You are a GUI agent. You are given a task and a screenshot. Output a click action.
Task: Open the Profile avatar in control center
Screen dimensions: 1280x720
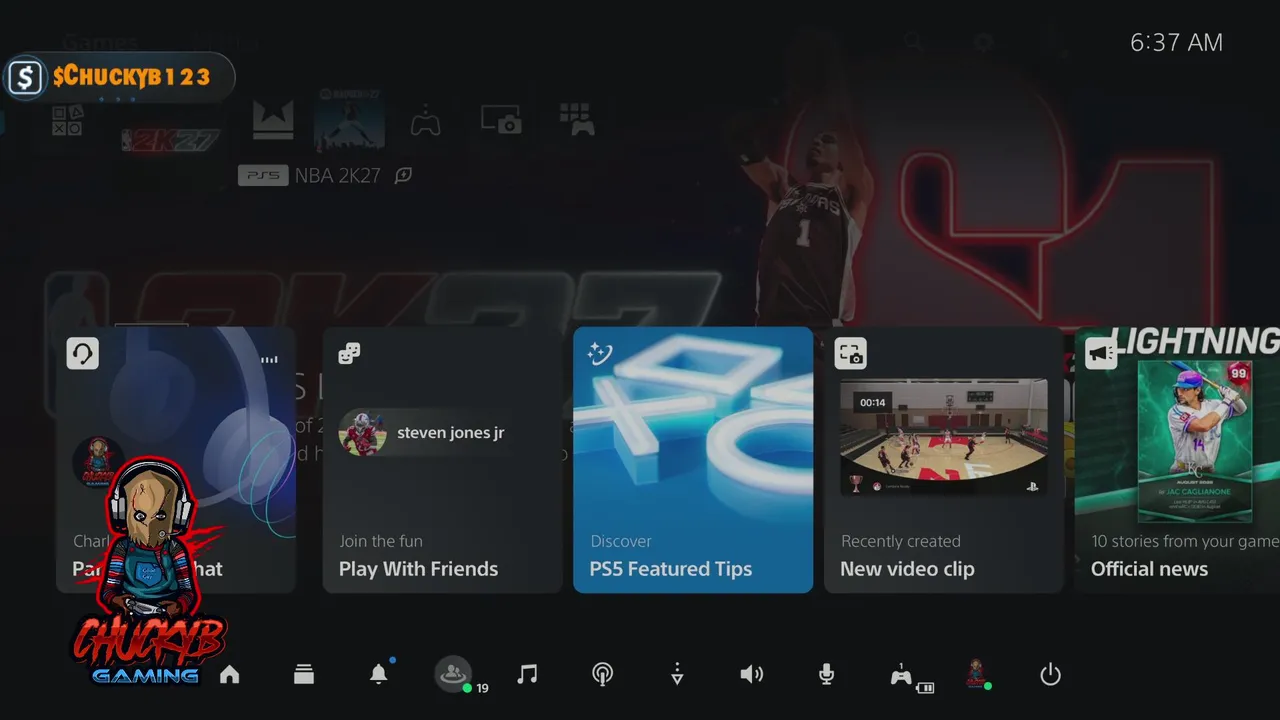(x=977, y=674)
